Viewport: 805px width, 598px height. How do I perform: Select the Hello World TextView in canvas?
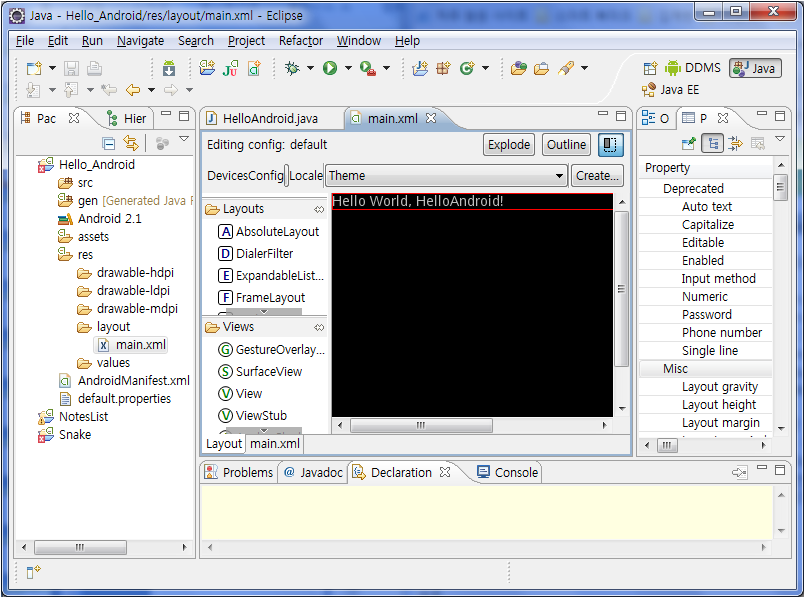click(472, 201)
